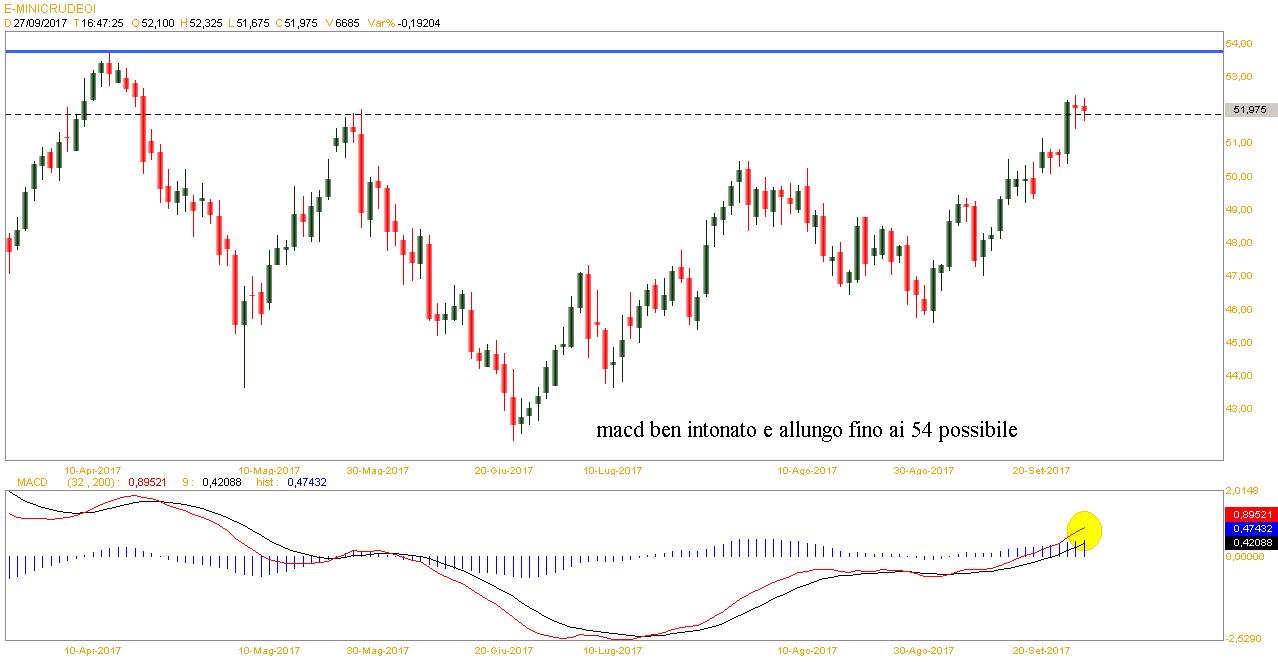Select the 51,975 current price label
The width and height of the screenshot is (1278, 668).
pos(1250,110)
